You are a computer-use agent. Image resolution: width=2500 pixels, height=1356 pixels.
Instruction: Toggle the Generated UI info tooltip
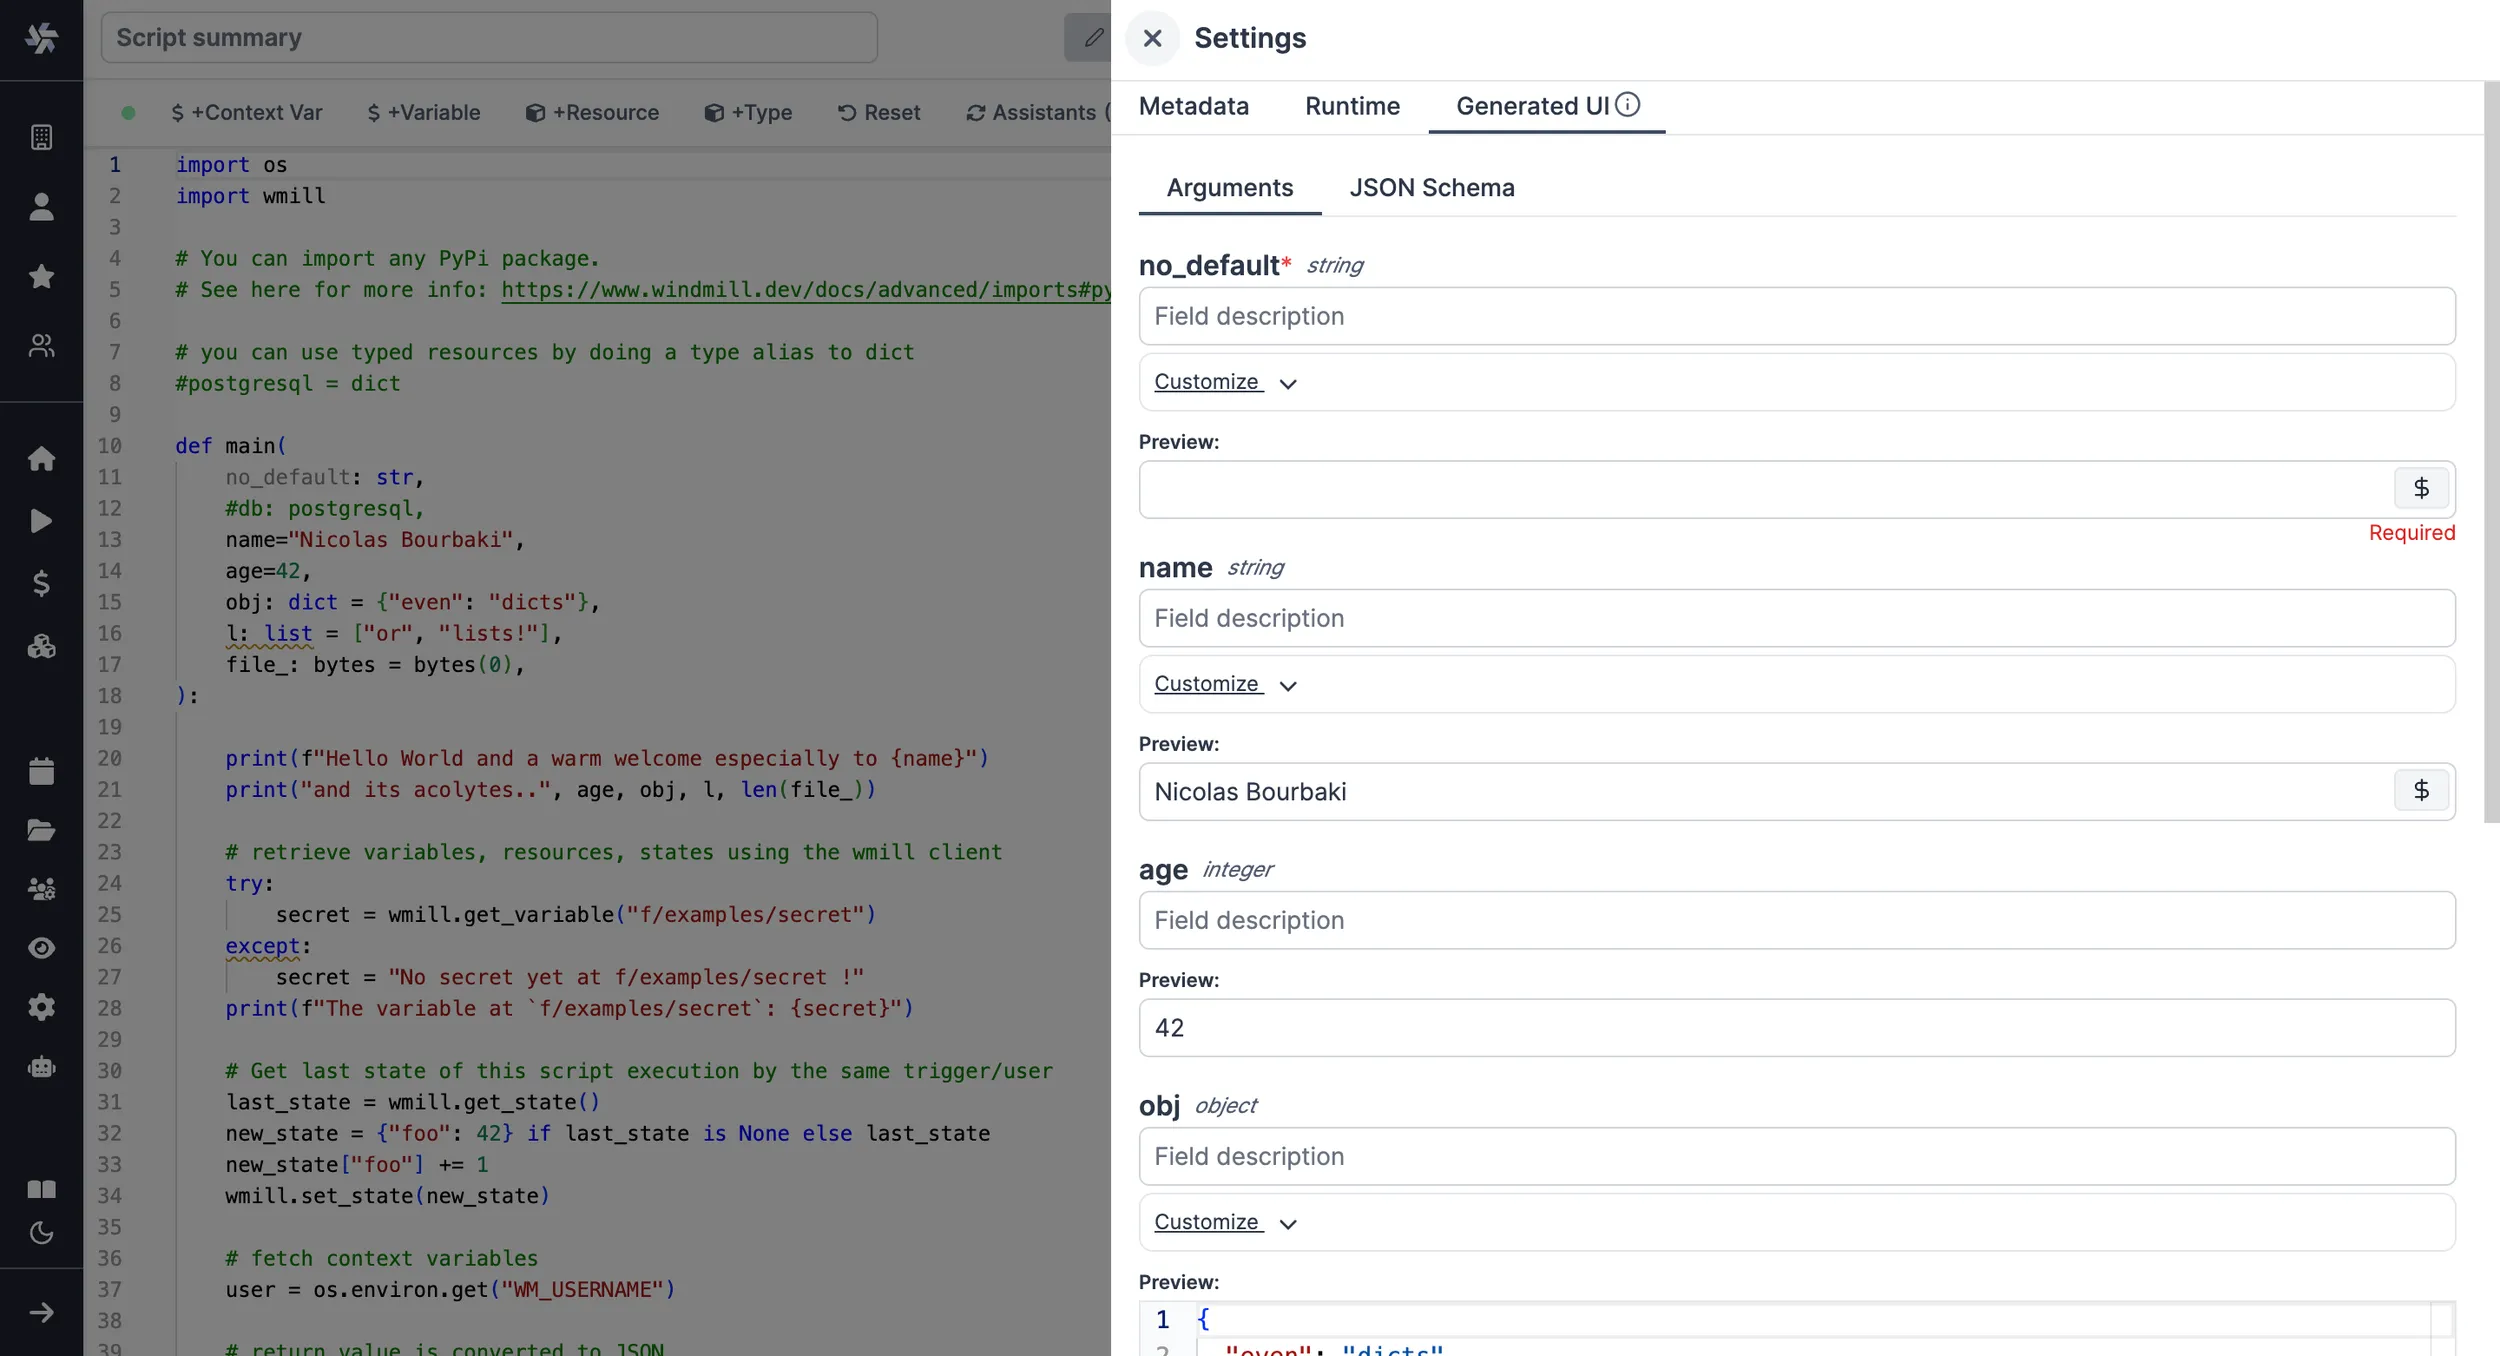1629,104
